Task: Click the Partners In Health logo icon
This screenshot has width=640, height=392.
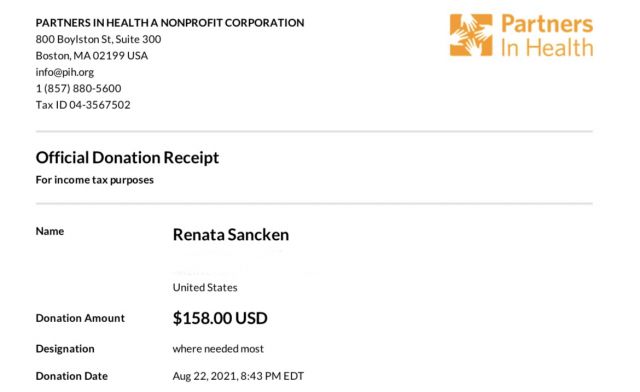Action: click(471, 35)
